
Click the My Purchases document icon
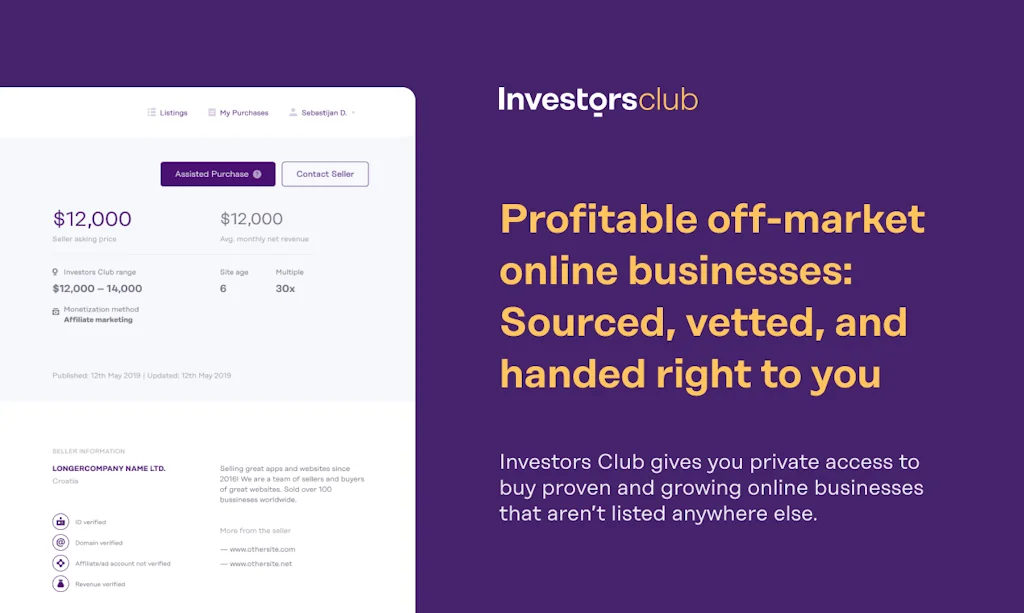click(212, 112)
